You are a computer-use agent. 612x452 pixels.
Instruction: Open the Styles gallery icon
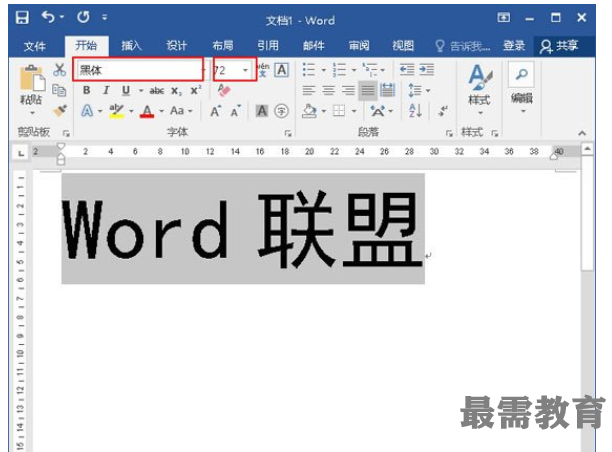point(480,78)
